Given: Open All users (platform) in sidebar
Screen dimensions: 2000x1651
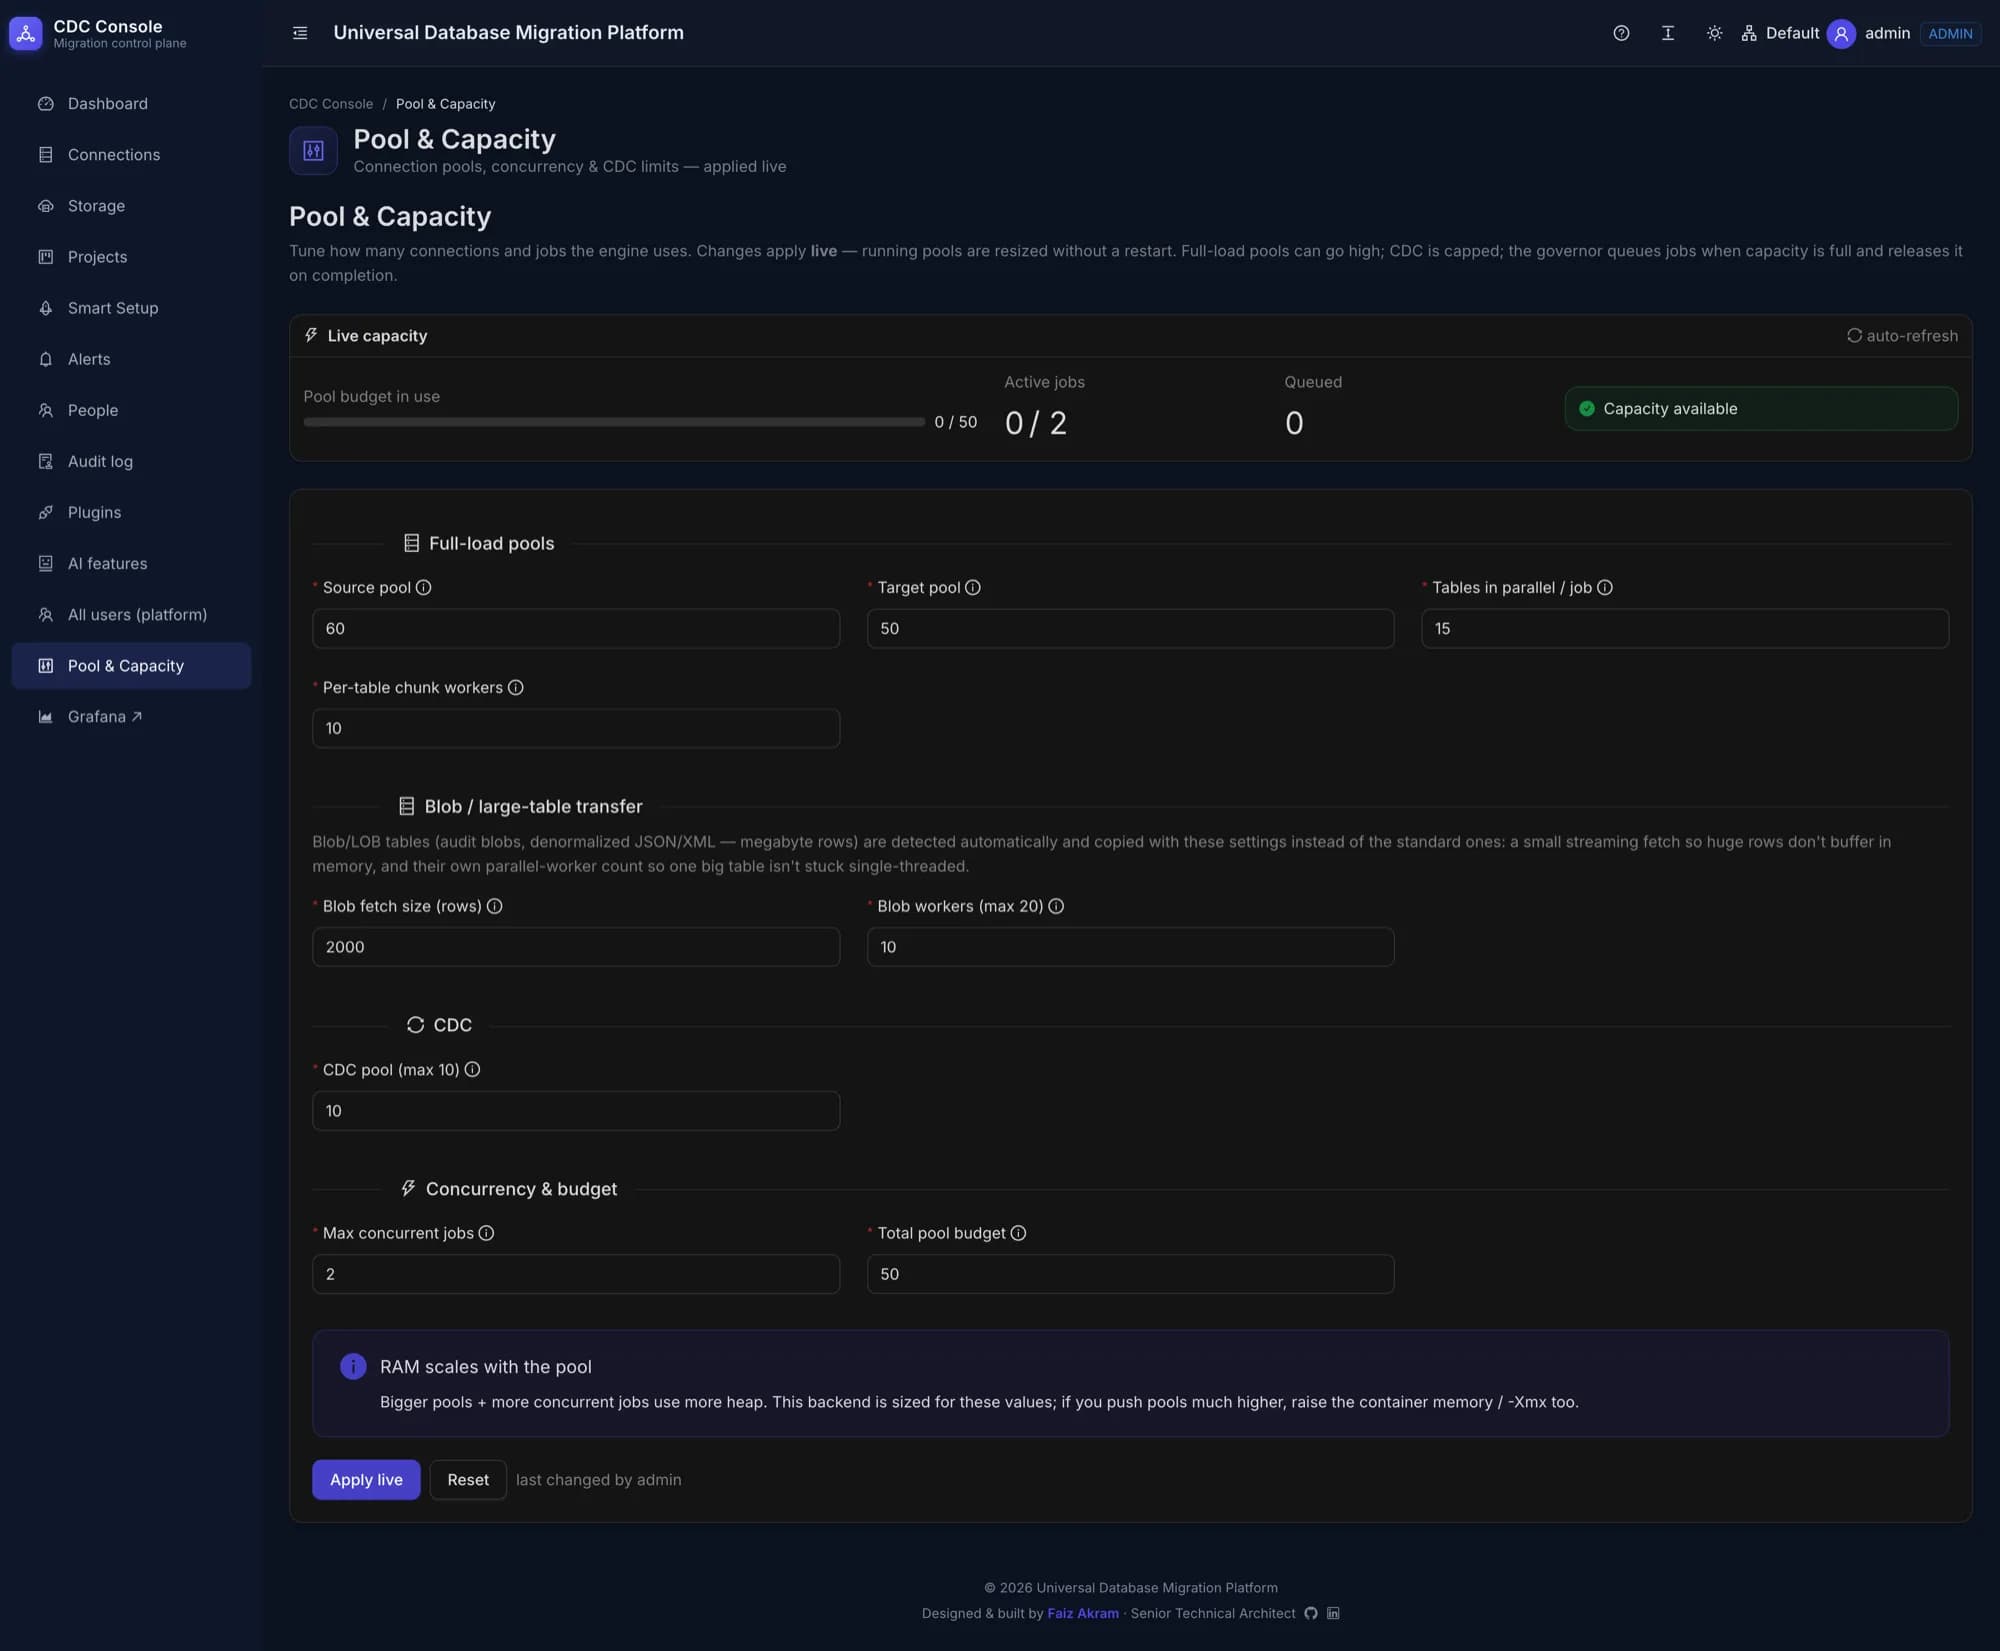Looking at the screenshot, I should pos(131,614).
